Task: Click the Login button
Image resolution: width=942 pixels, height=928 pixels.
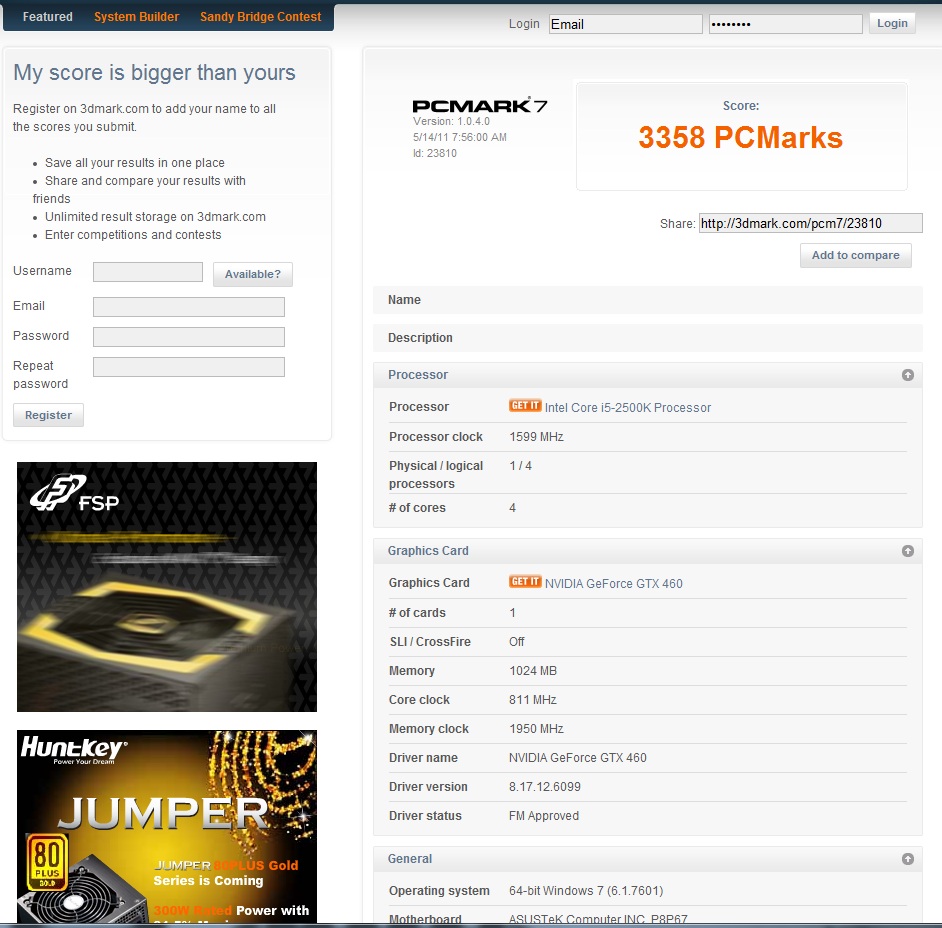Action: [892, 23]
